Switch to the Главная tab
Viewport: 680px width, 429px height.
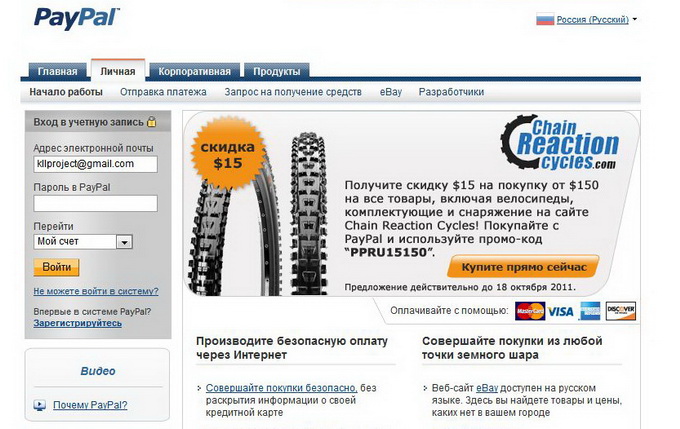tap(57, 72)
